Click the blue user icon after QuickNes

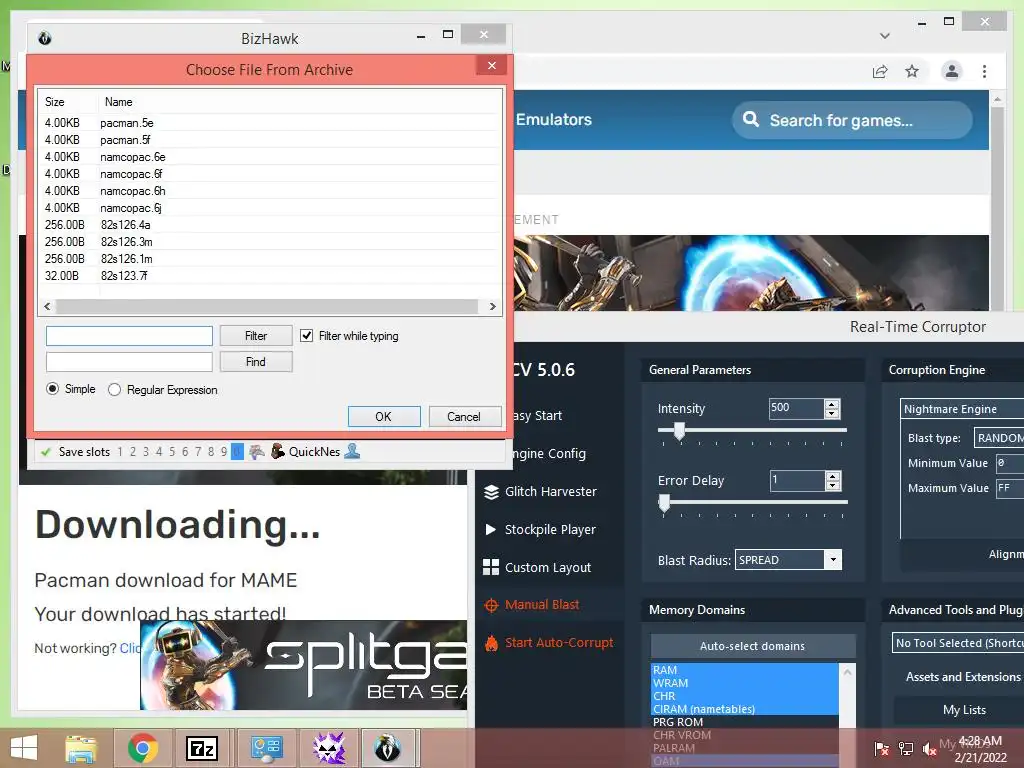coord(352,451)
